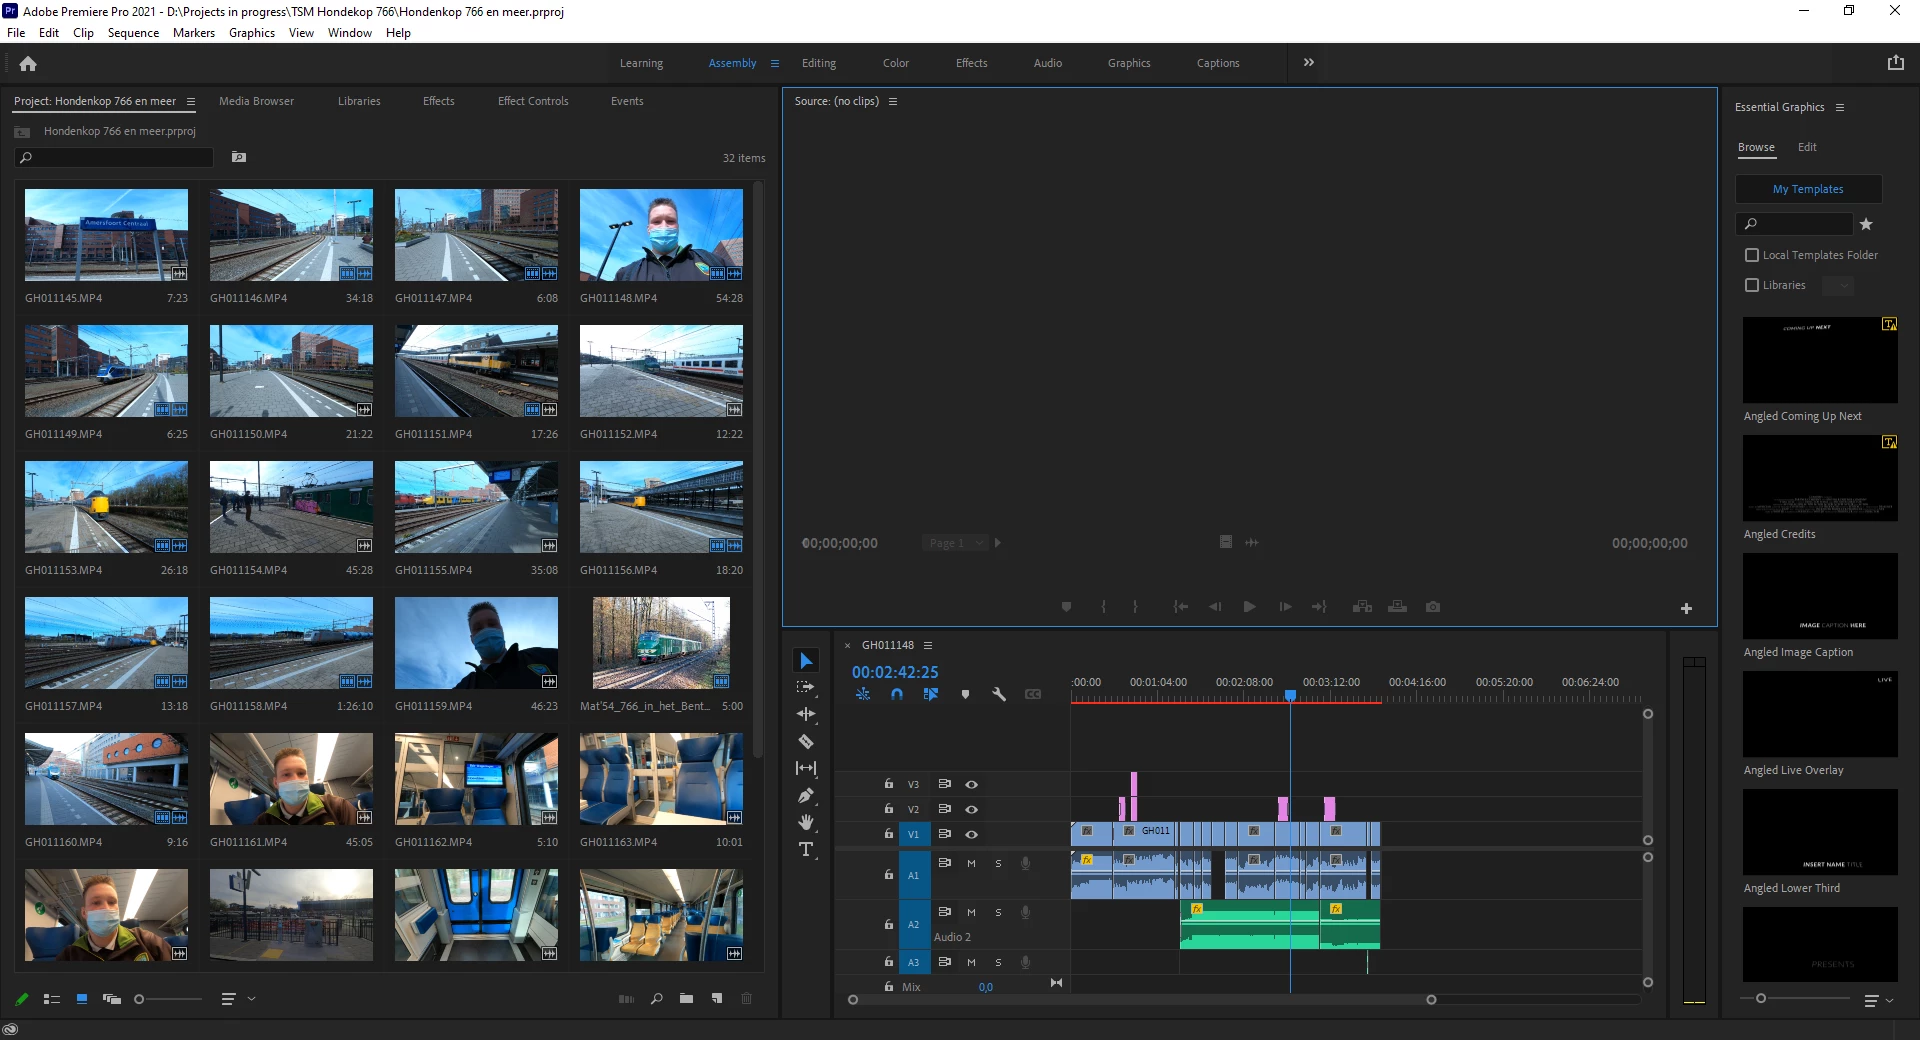
Task: Click My Templates button
Action: click(x=1808, y=189)
